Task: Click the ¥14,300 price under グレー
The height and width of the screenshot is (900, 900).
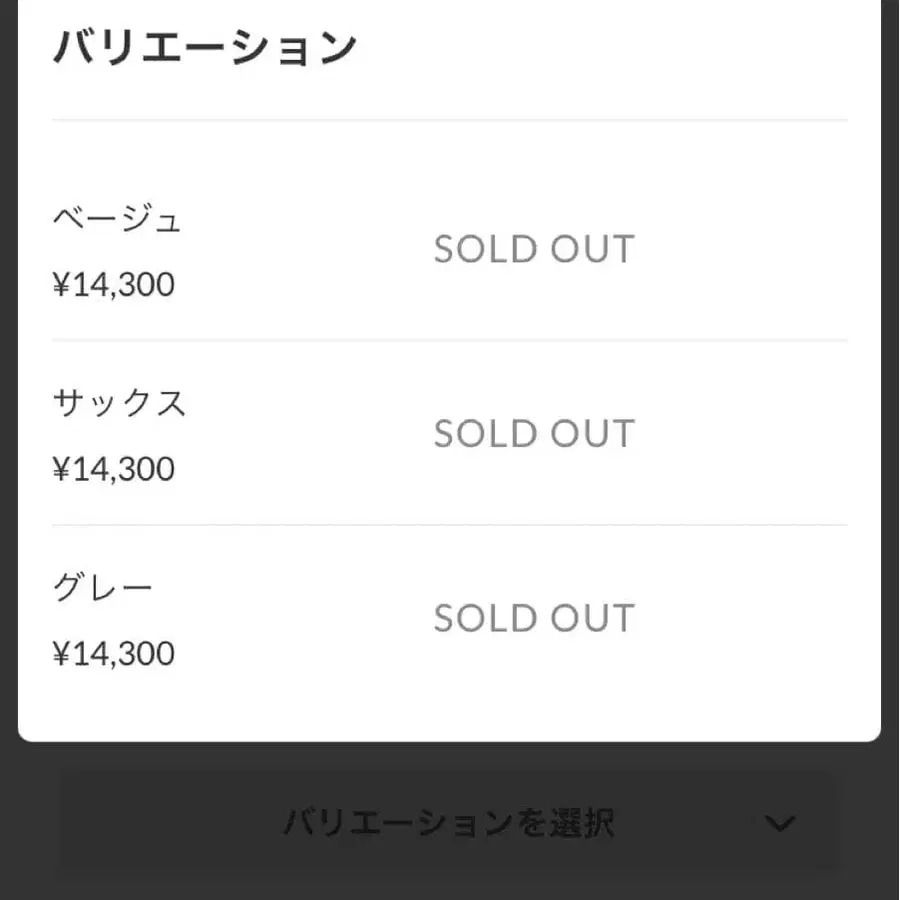Action: (114, 654)
